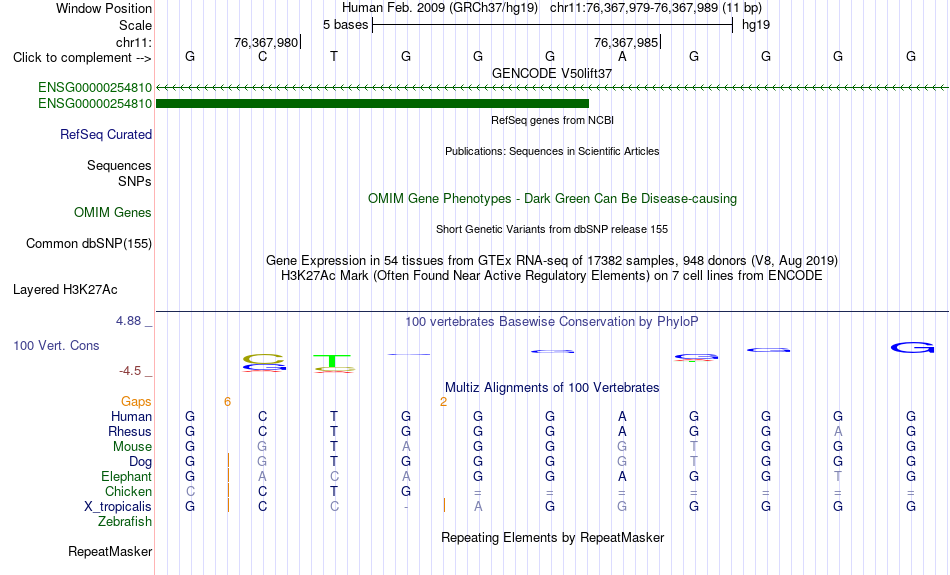
Task: Select the Zebrafish species label
Action: coord(125,522)
